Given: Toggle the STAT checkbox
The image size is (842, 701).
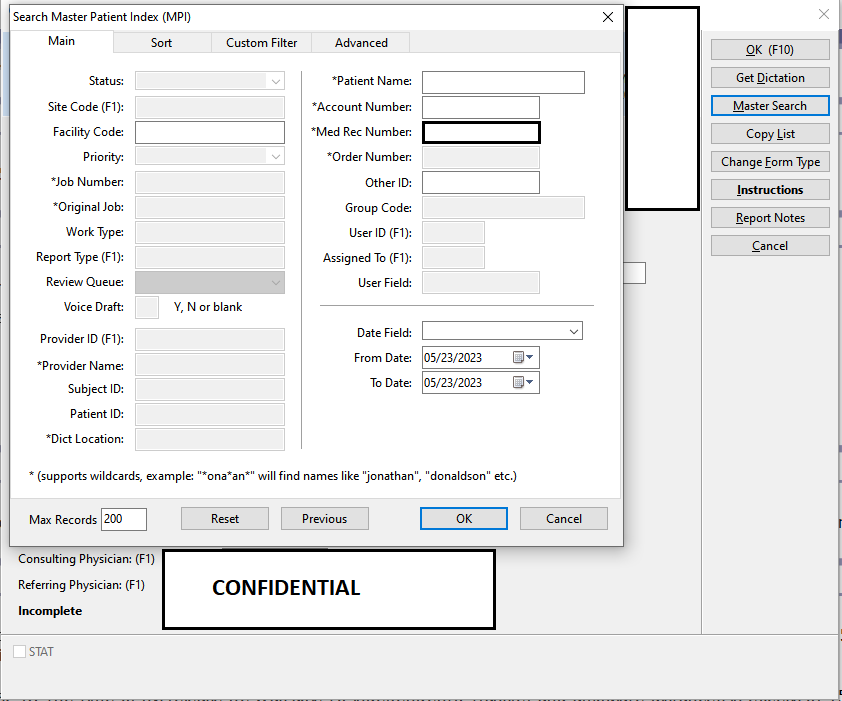Looking at the screenshot, I should 19,652.
